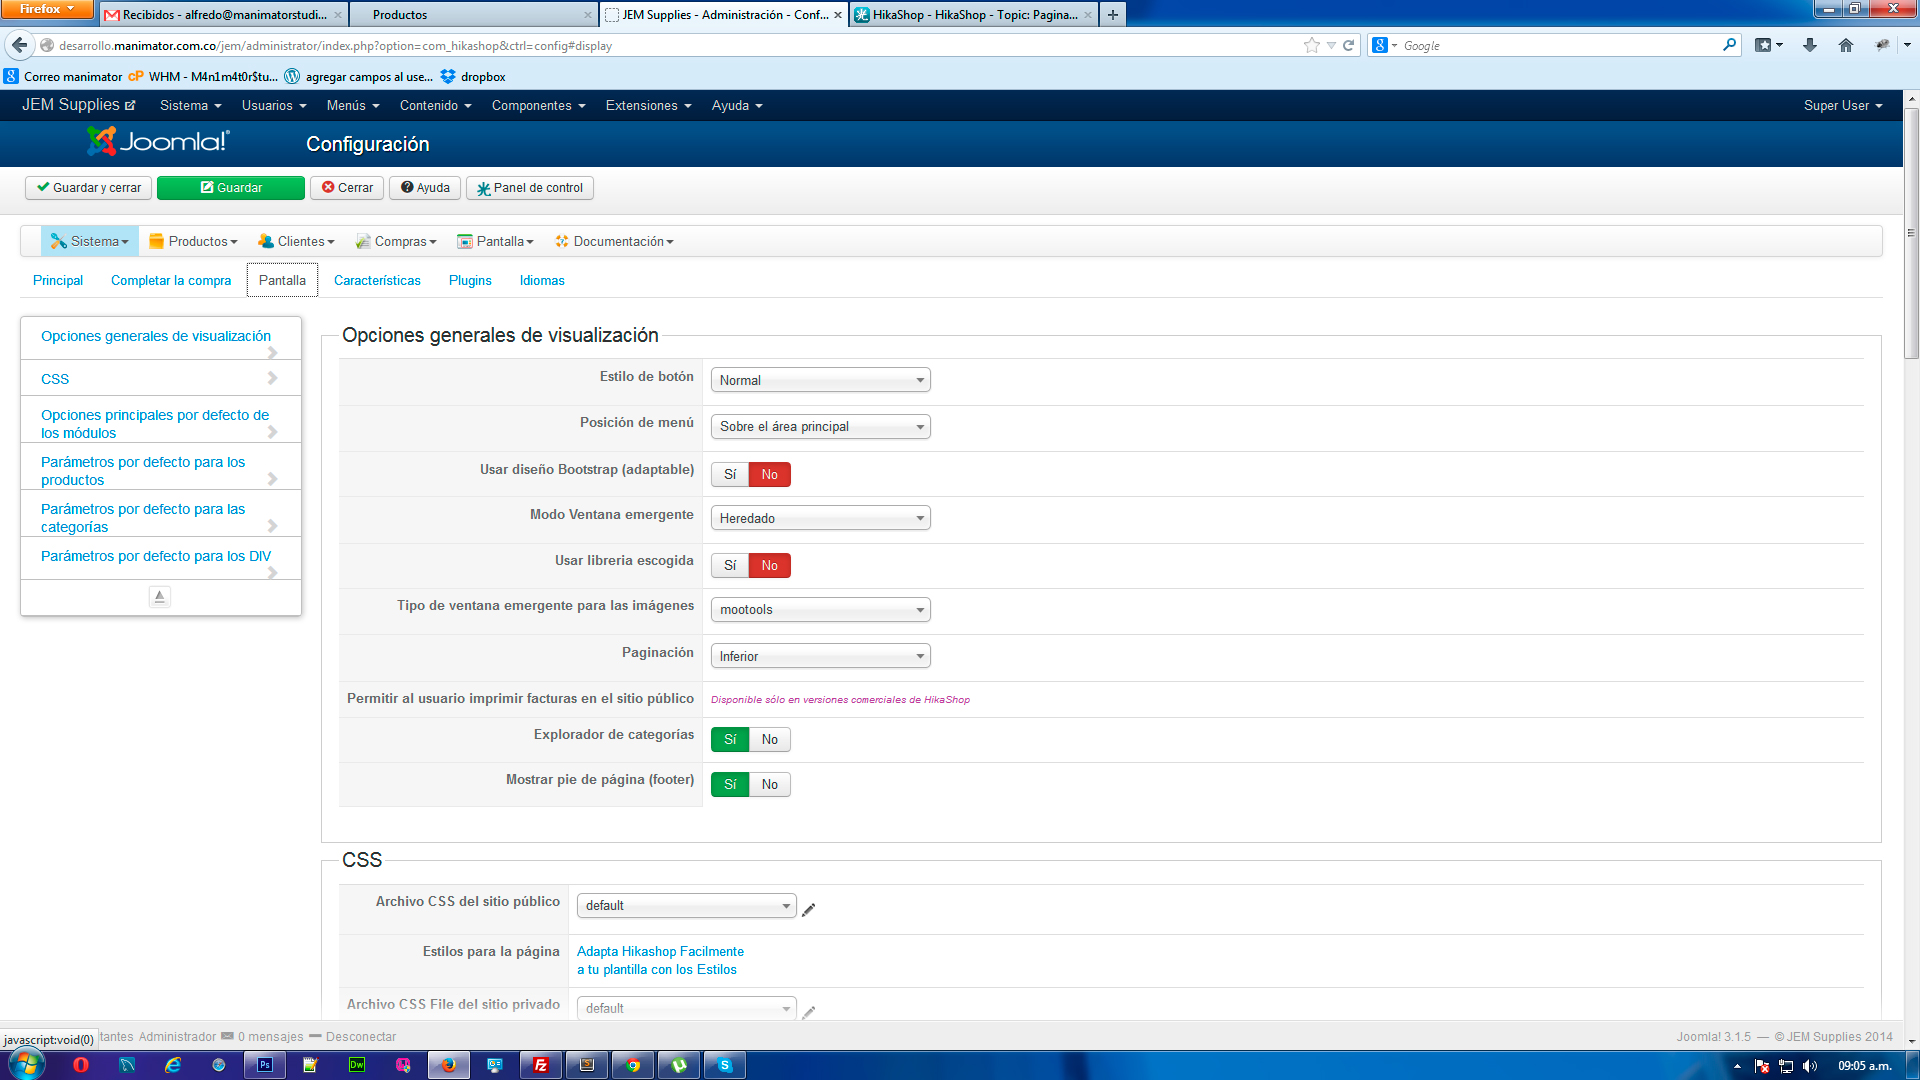Click the green Guardar button
The image size is (1920, 1080).
pyautogui.click(x=231, y=188)
